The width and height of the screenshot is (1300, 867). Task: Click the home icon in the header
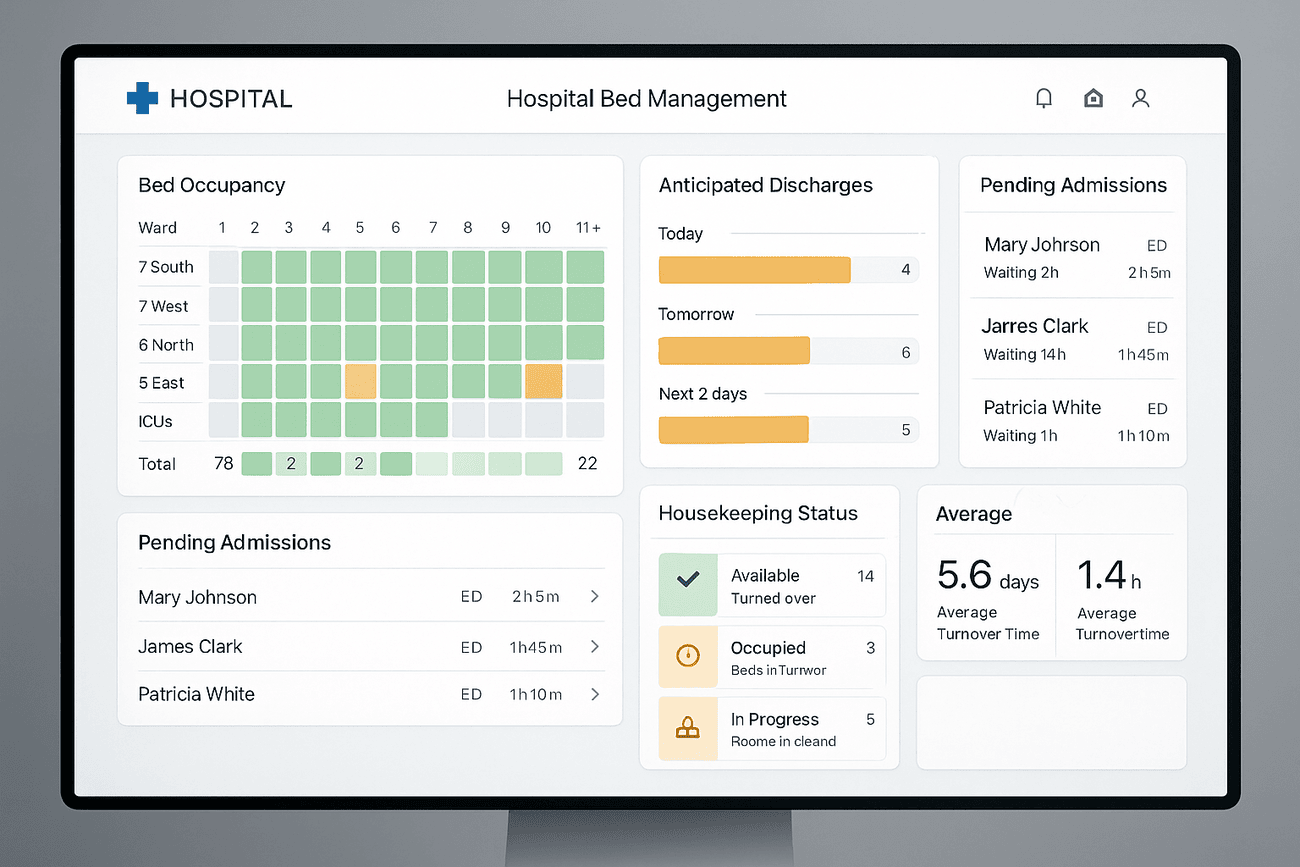[x=1093, y=98]
